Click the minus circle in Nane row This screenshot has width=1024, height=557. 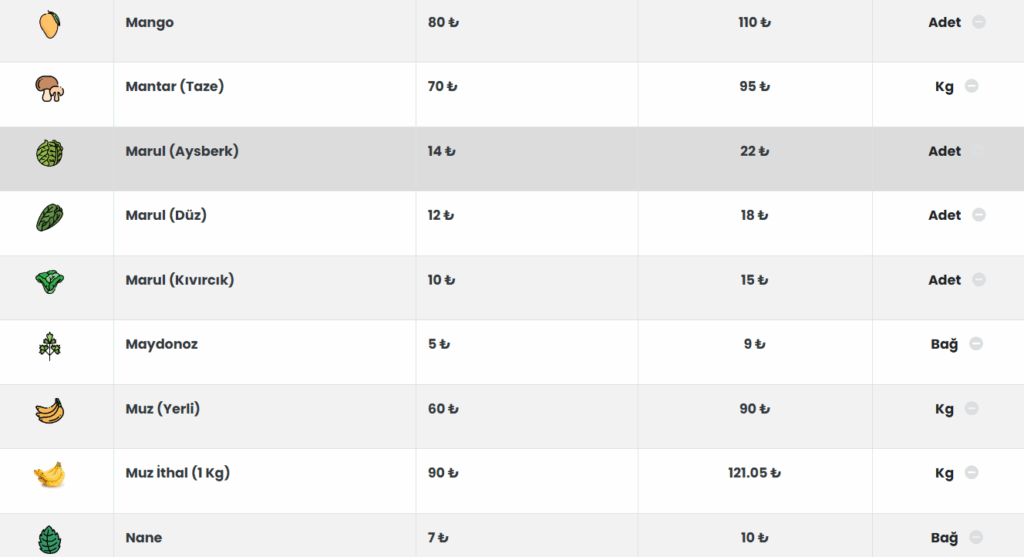click(x=976, y=537)
